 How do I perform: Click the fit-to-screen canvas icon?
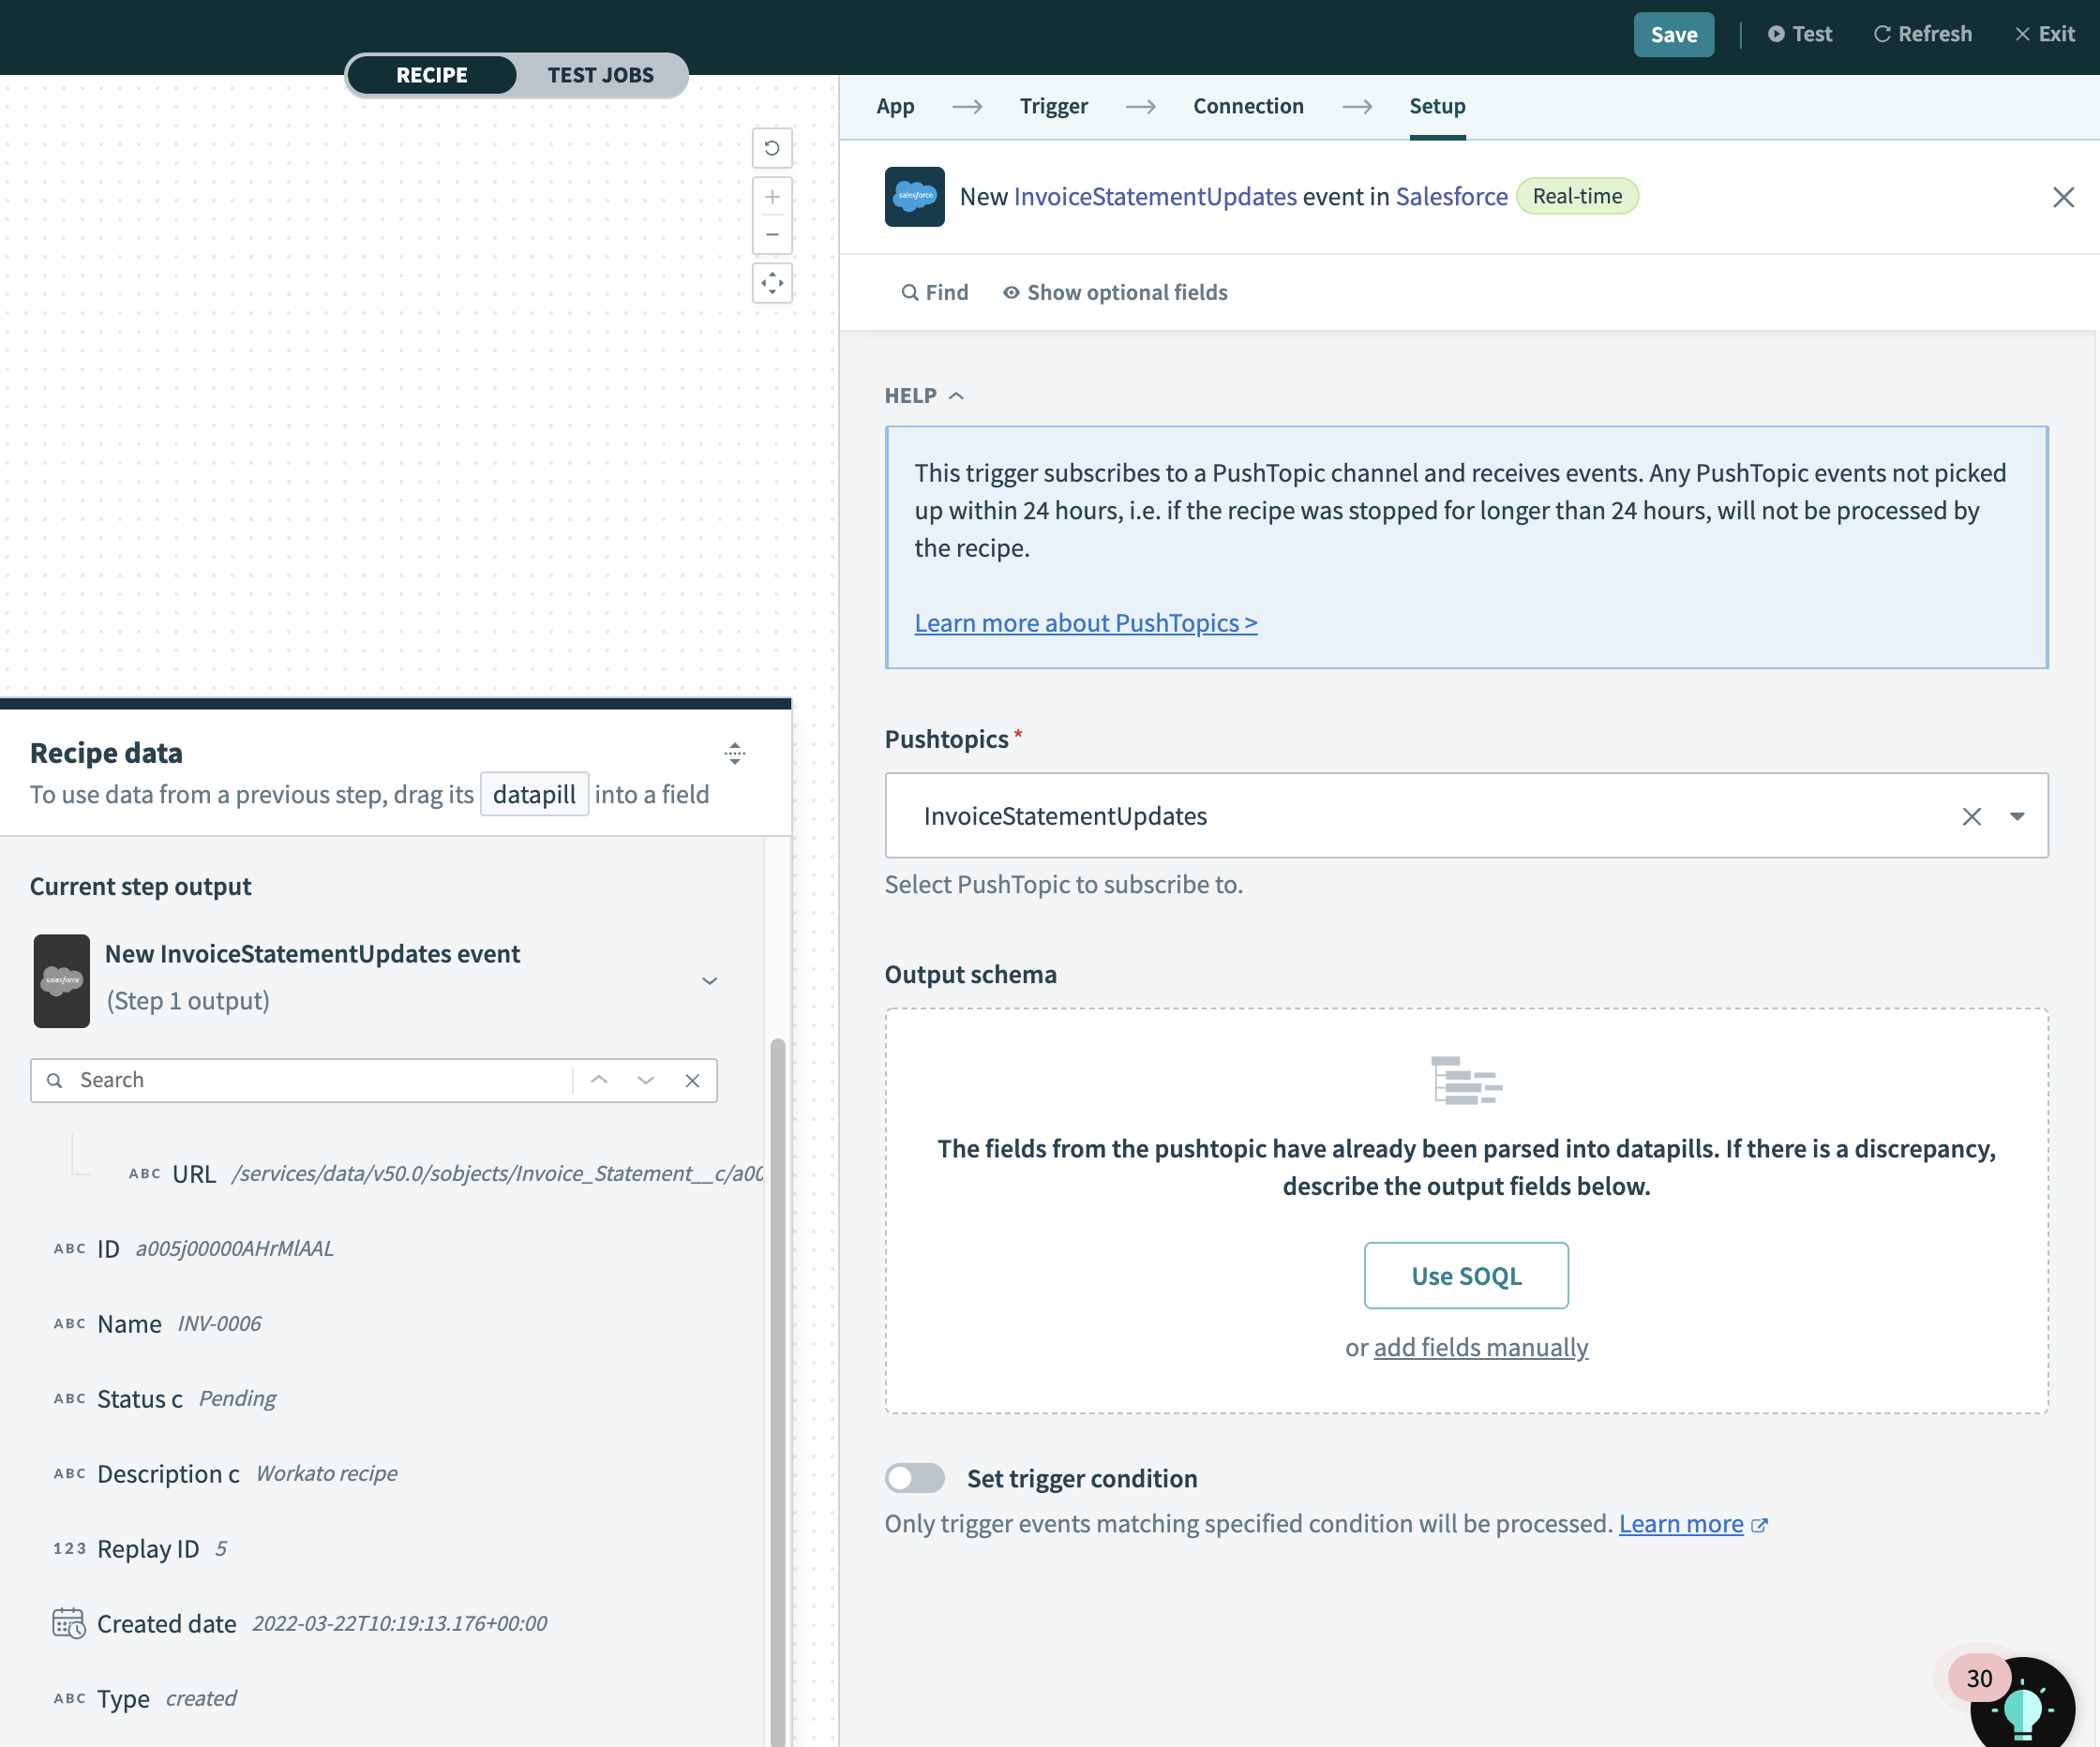click(x=772, y=284)
